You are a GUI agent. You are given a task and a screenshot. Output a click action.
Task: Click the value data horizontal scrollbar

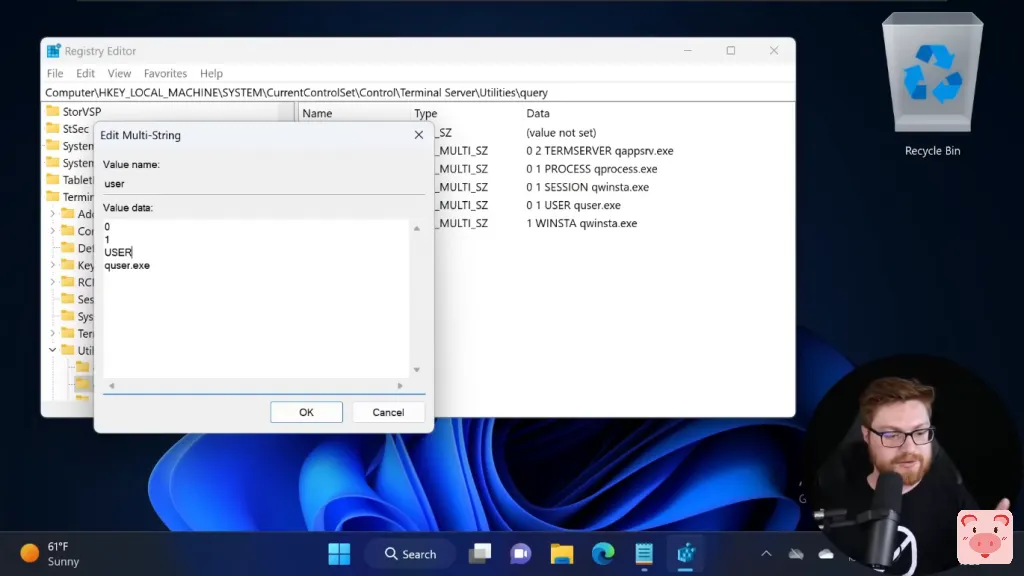[256, 386]
